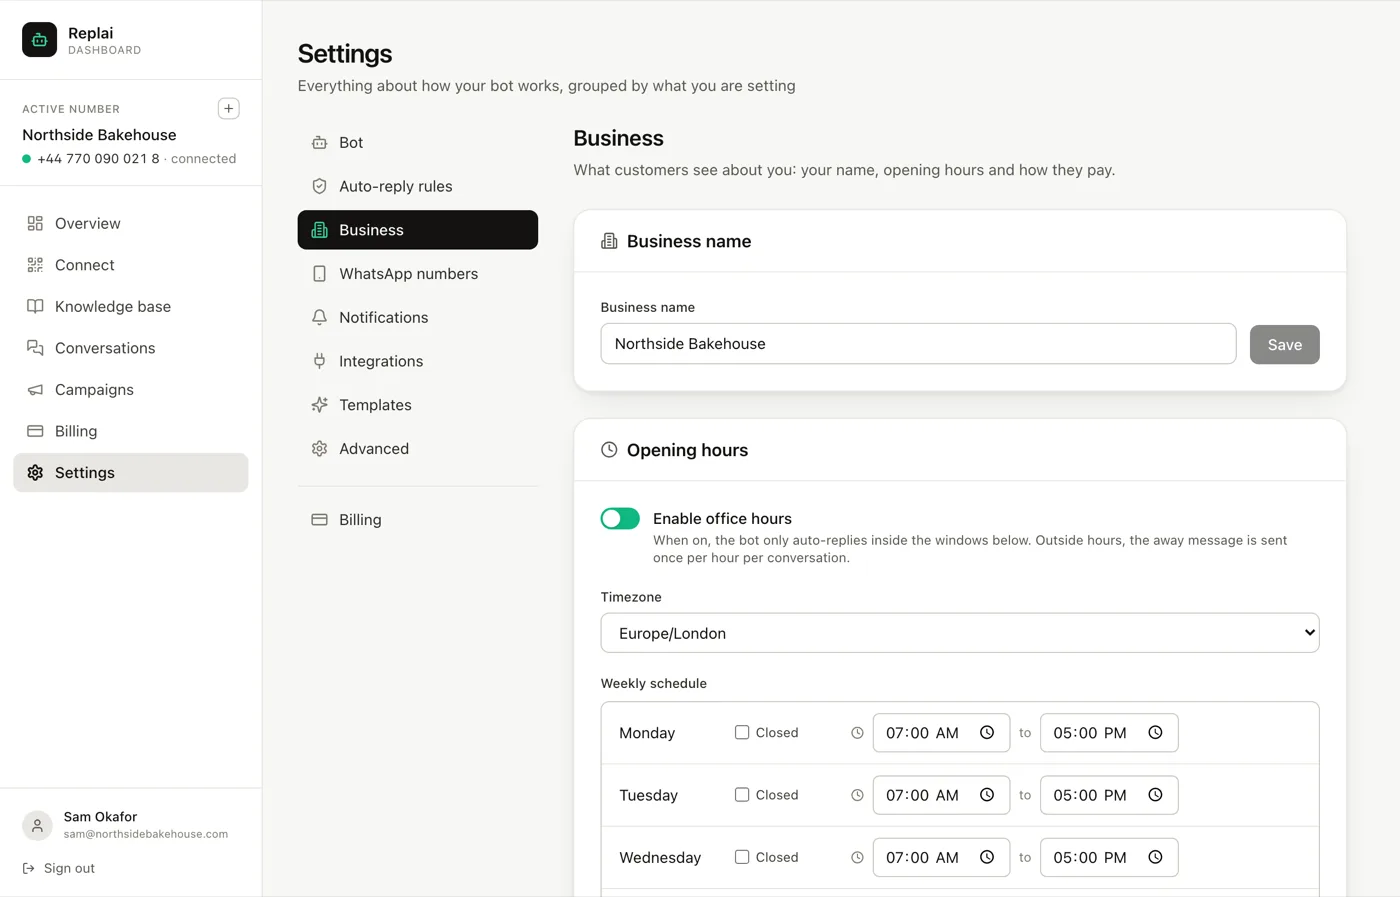Click the +44 770 090 021 8 connected status

point(129,159)
